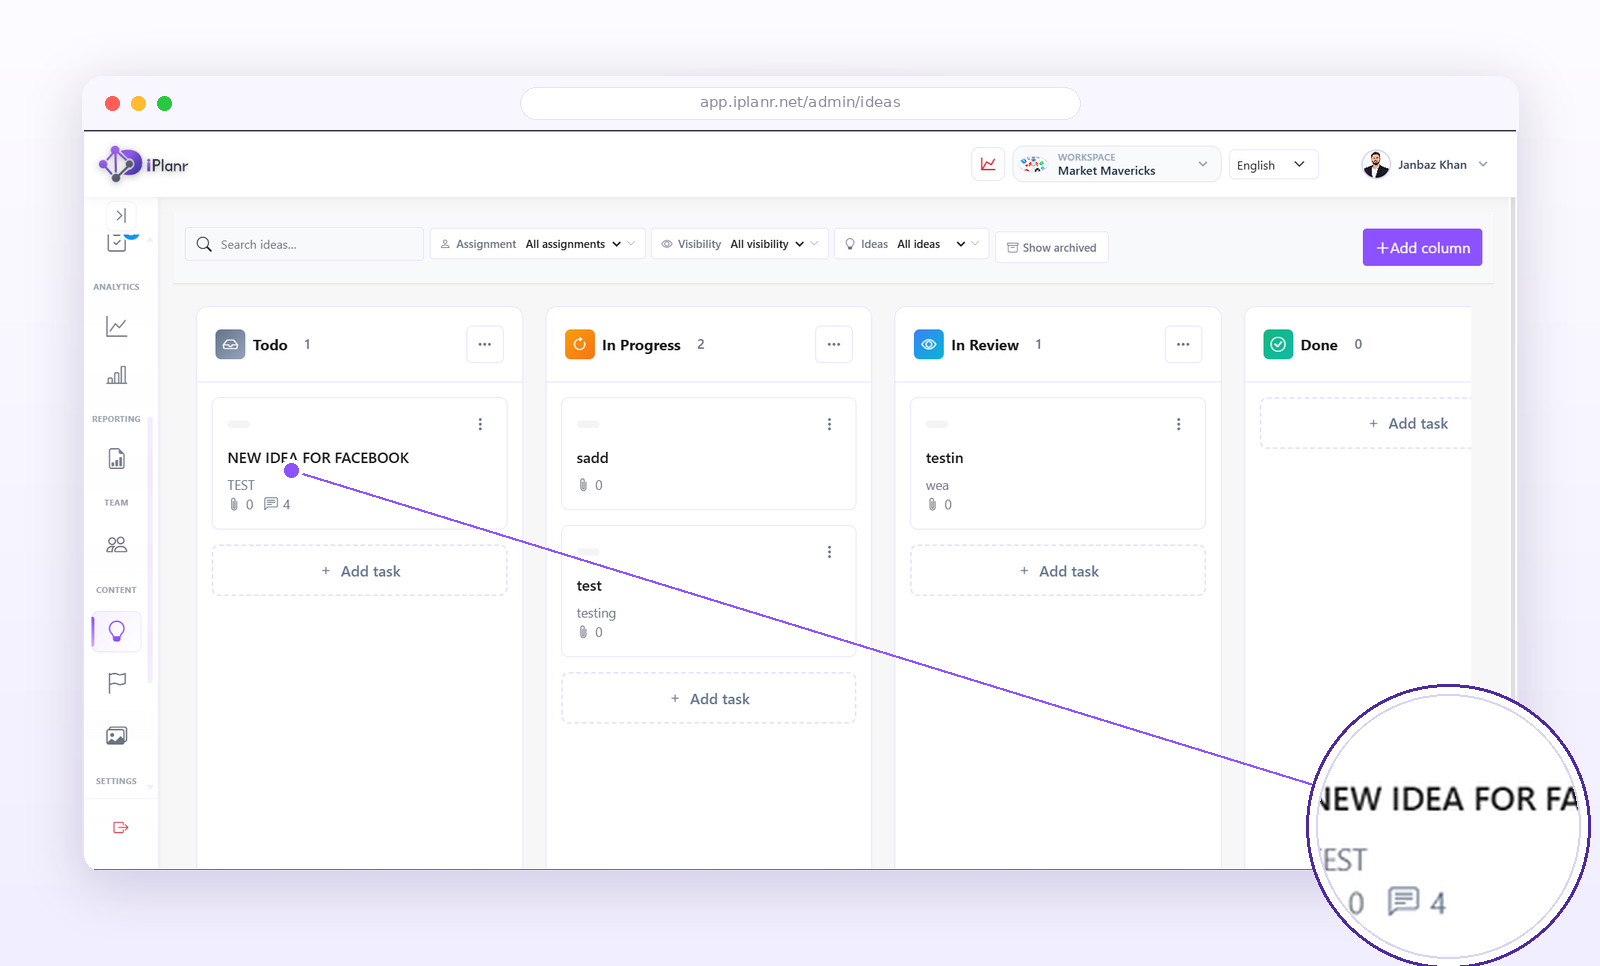This screenshot has height=966, width=1600.
Task: Open the Visibility filter dropdown
Action: [x=739, y=244]
